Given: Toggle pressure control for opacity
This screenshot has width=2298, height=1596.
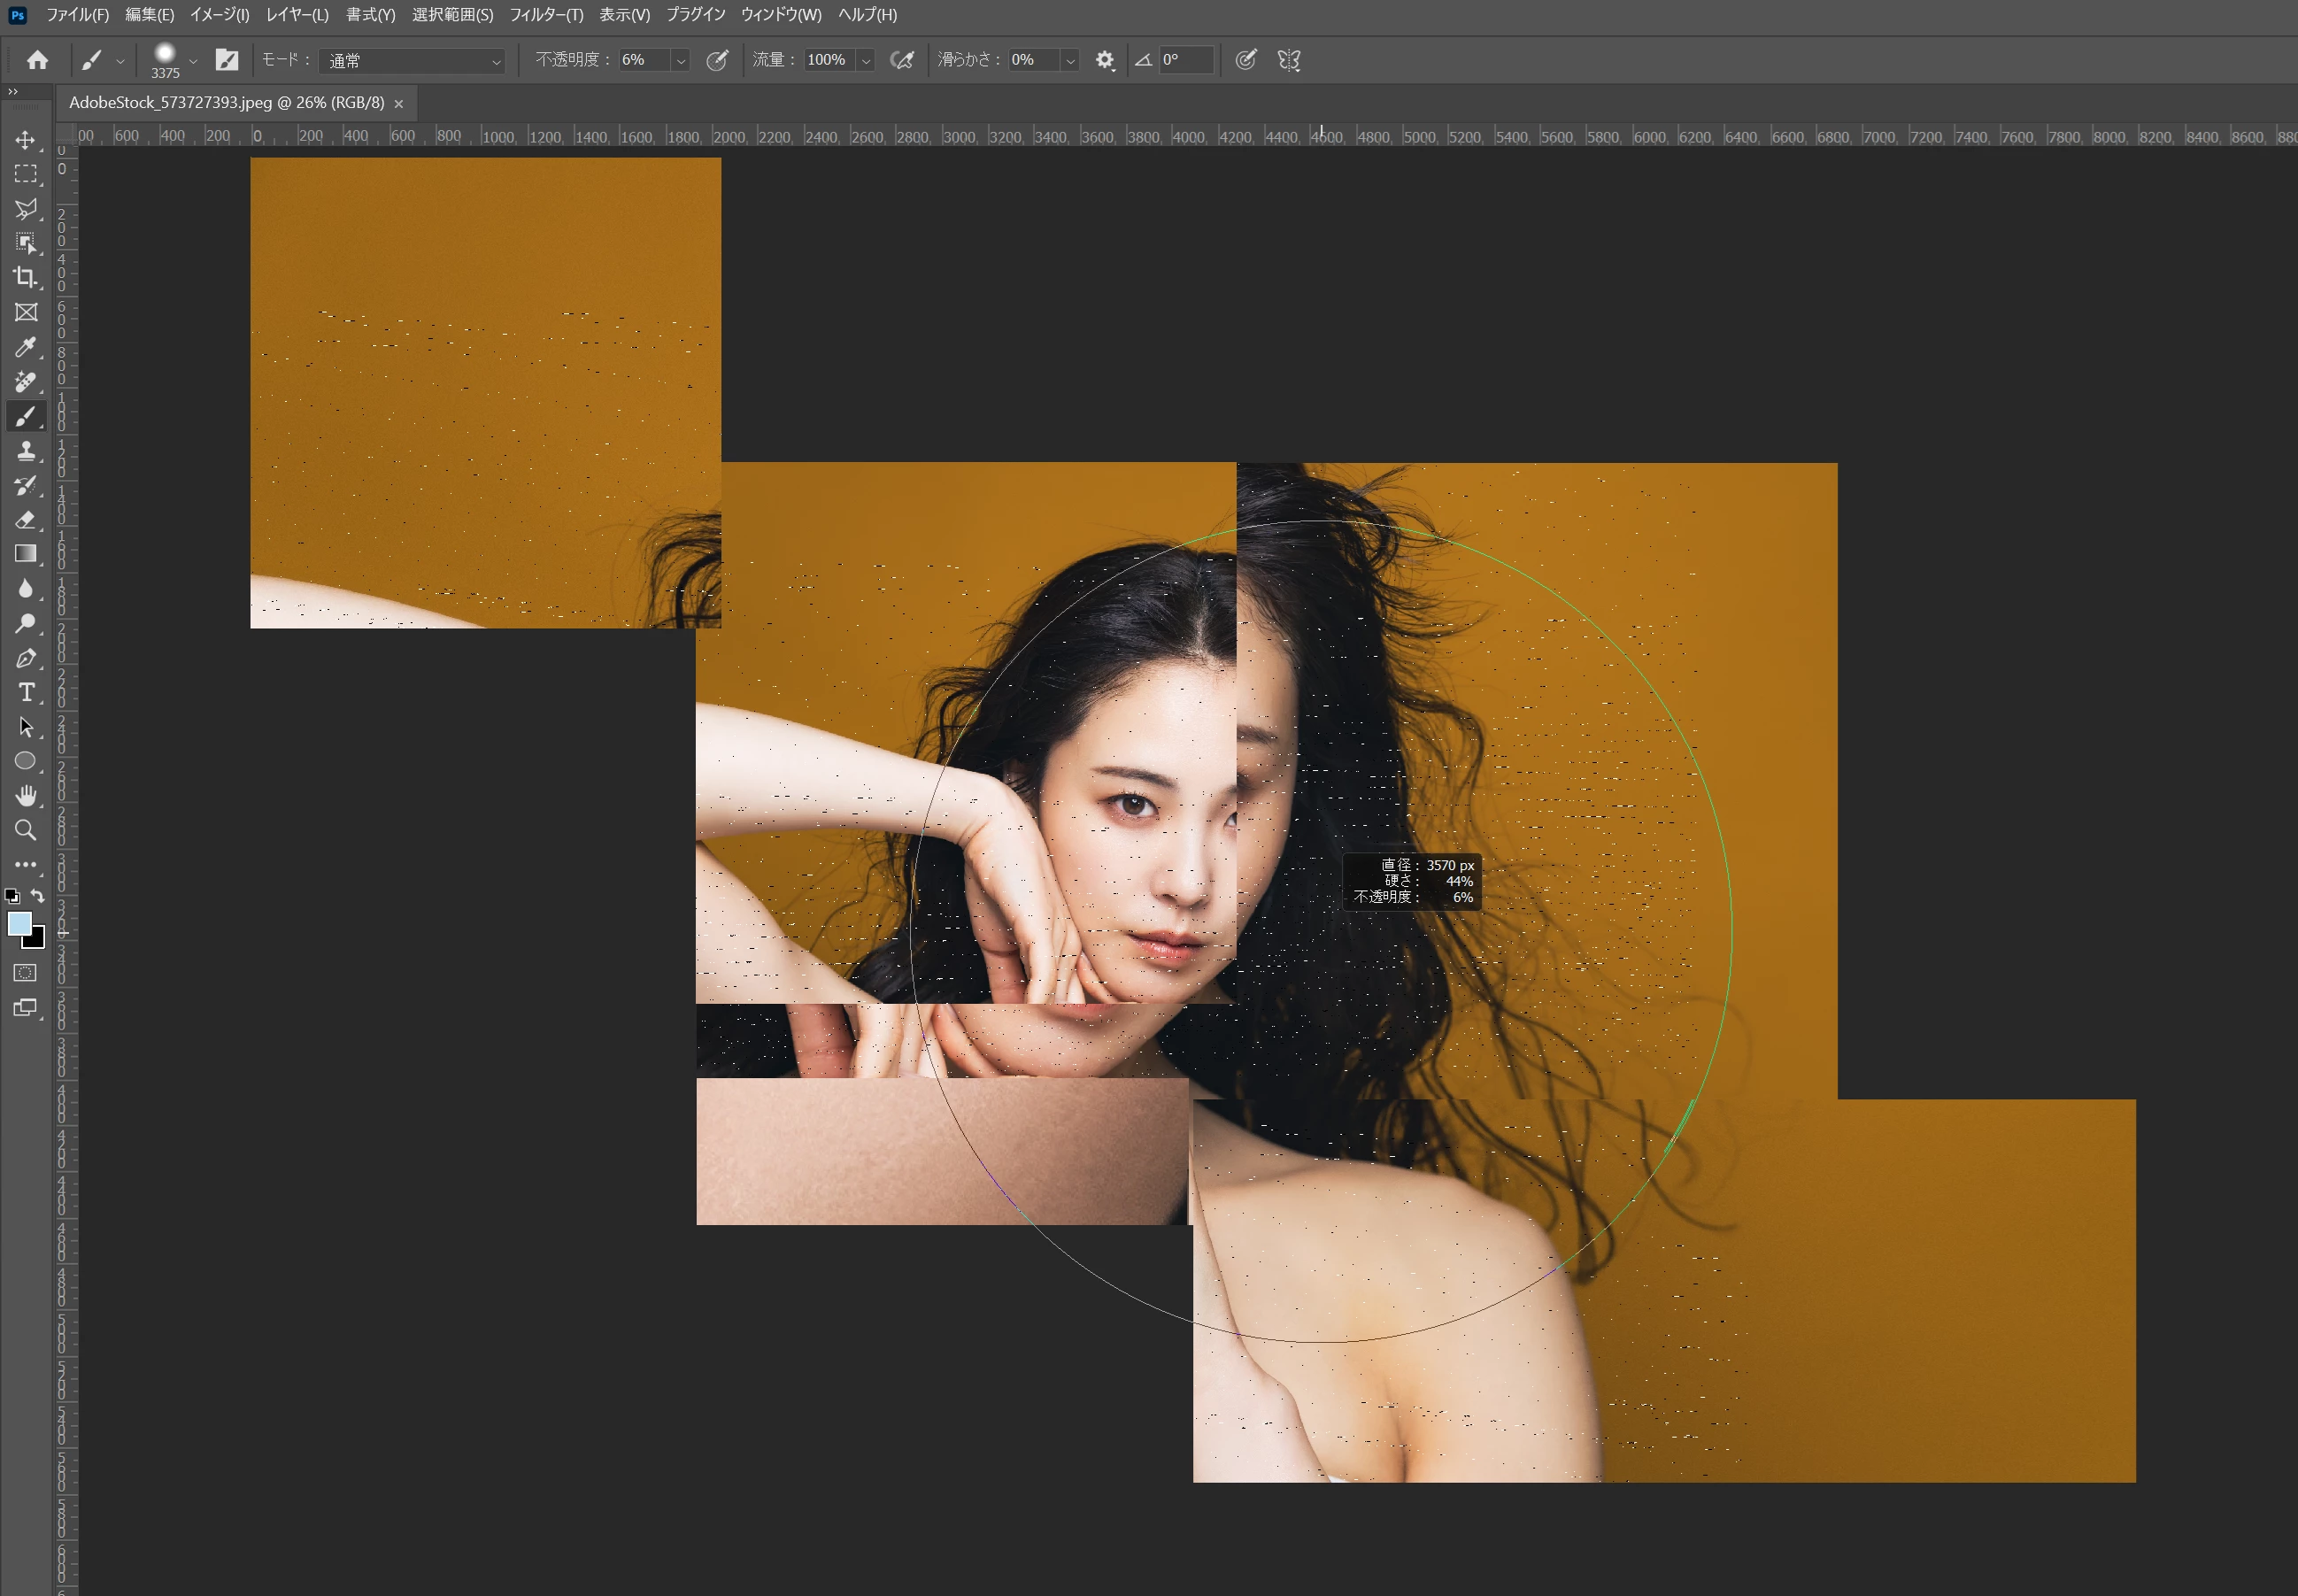Looking at the screenshot, I should (x=717, y=60).
